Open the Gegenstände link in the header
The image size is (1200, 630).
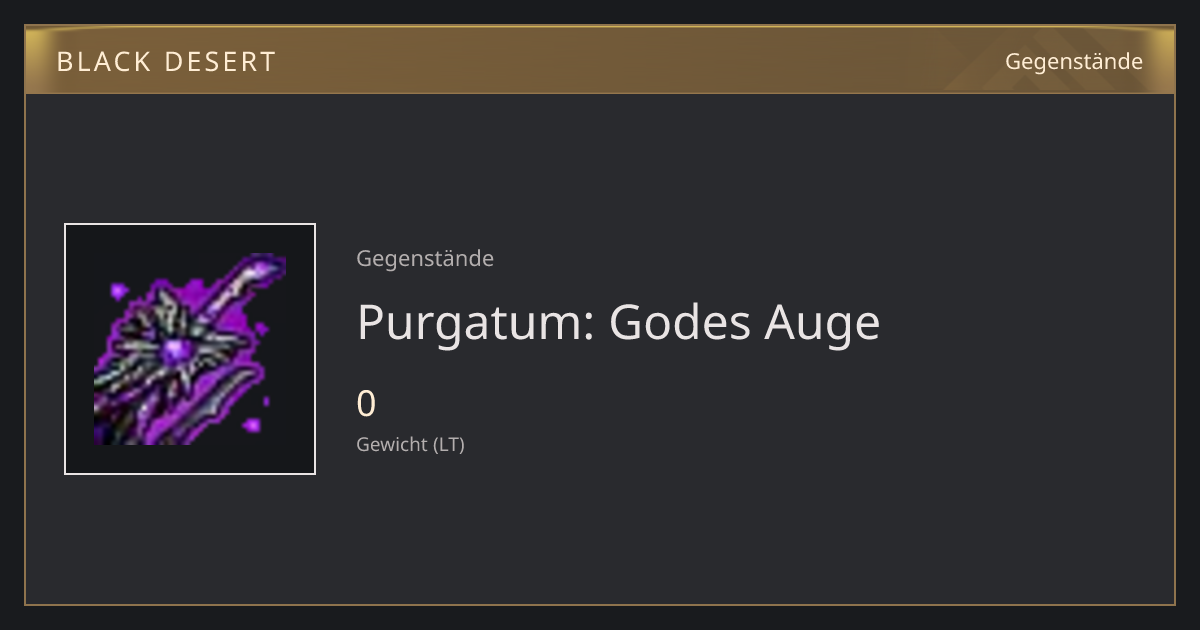click(x=1073, y=61)
